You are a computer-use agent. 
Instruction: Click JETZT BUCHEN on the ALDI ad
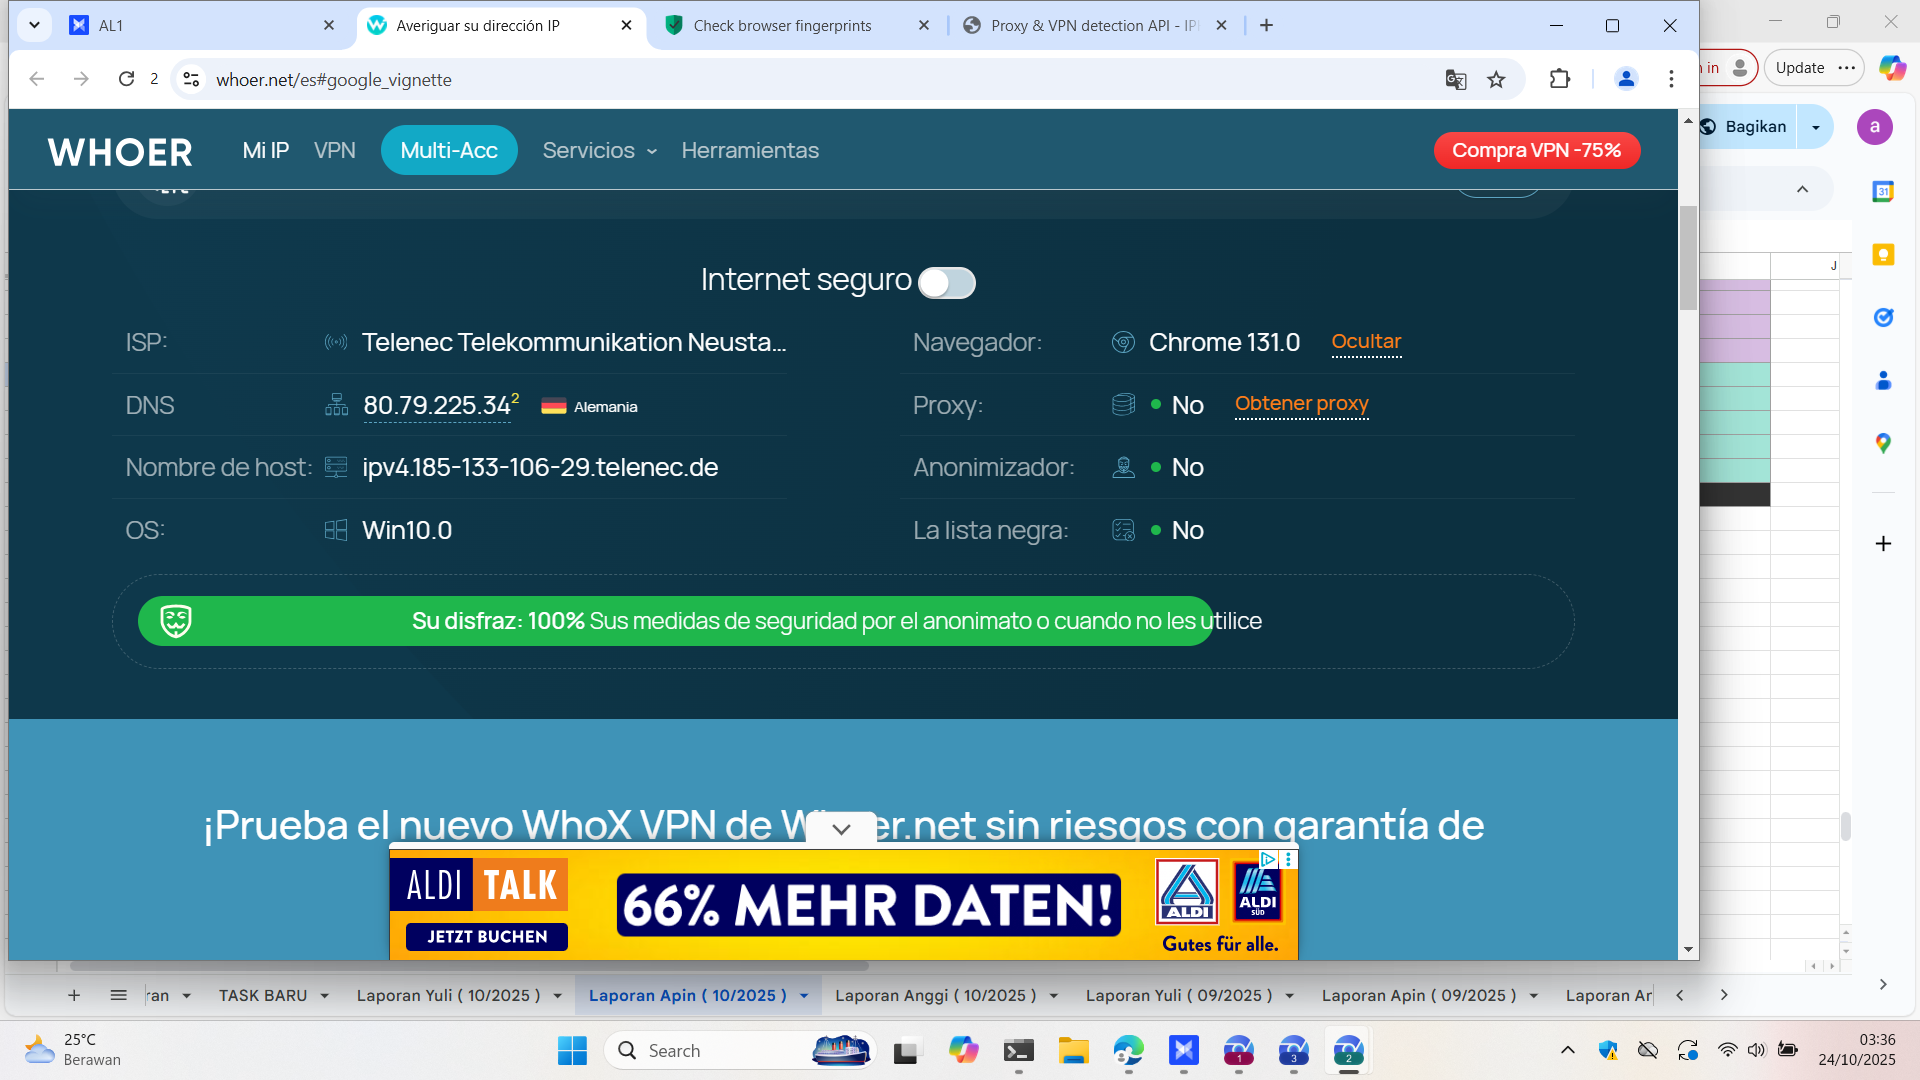click(x=487, y=937)
